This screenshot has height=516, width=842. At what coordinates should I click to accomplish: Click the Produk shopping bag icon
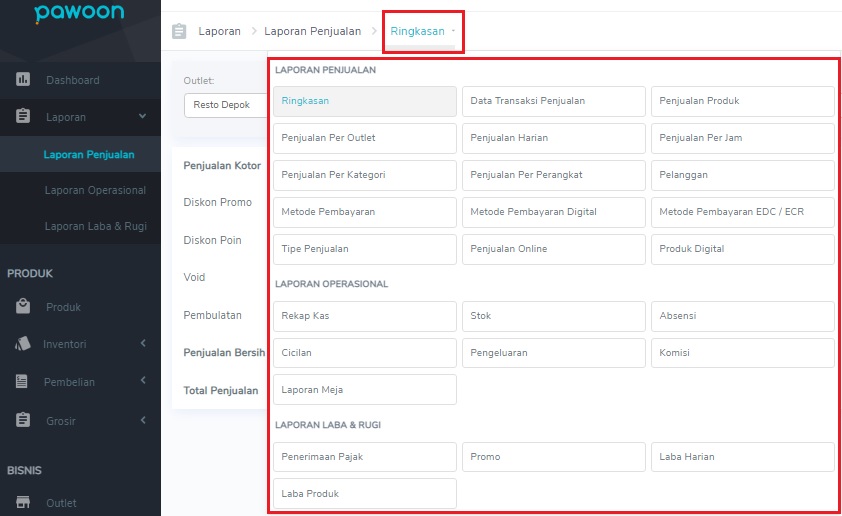[23, 306]
